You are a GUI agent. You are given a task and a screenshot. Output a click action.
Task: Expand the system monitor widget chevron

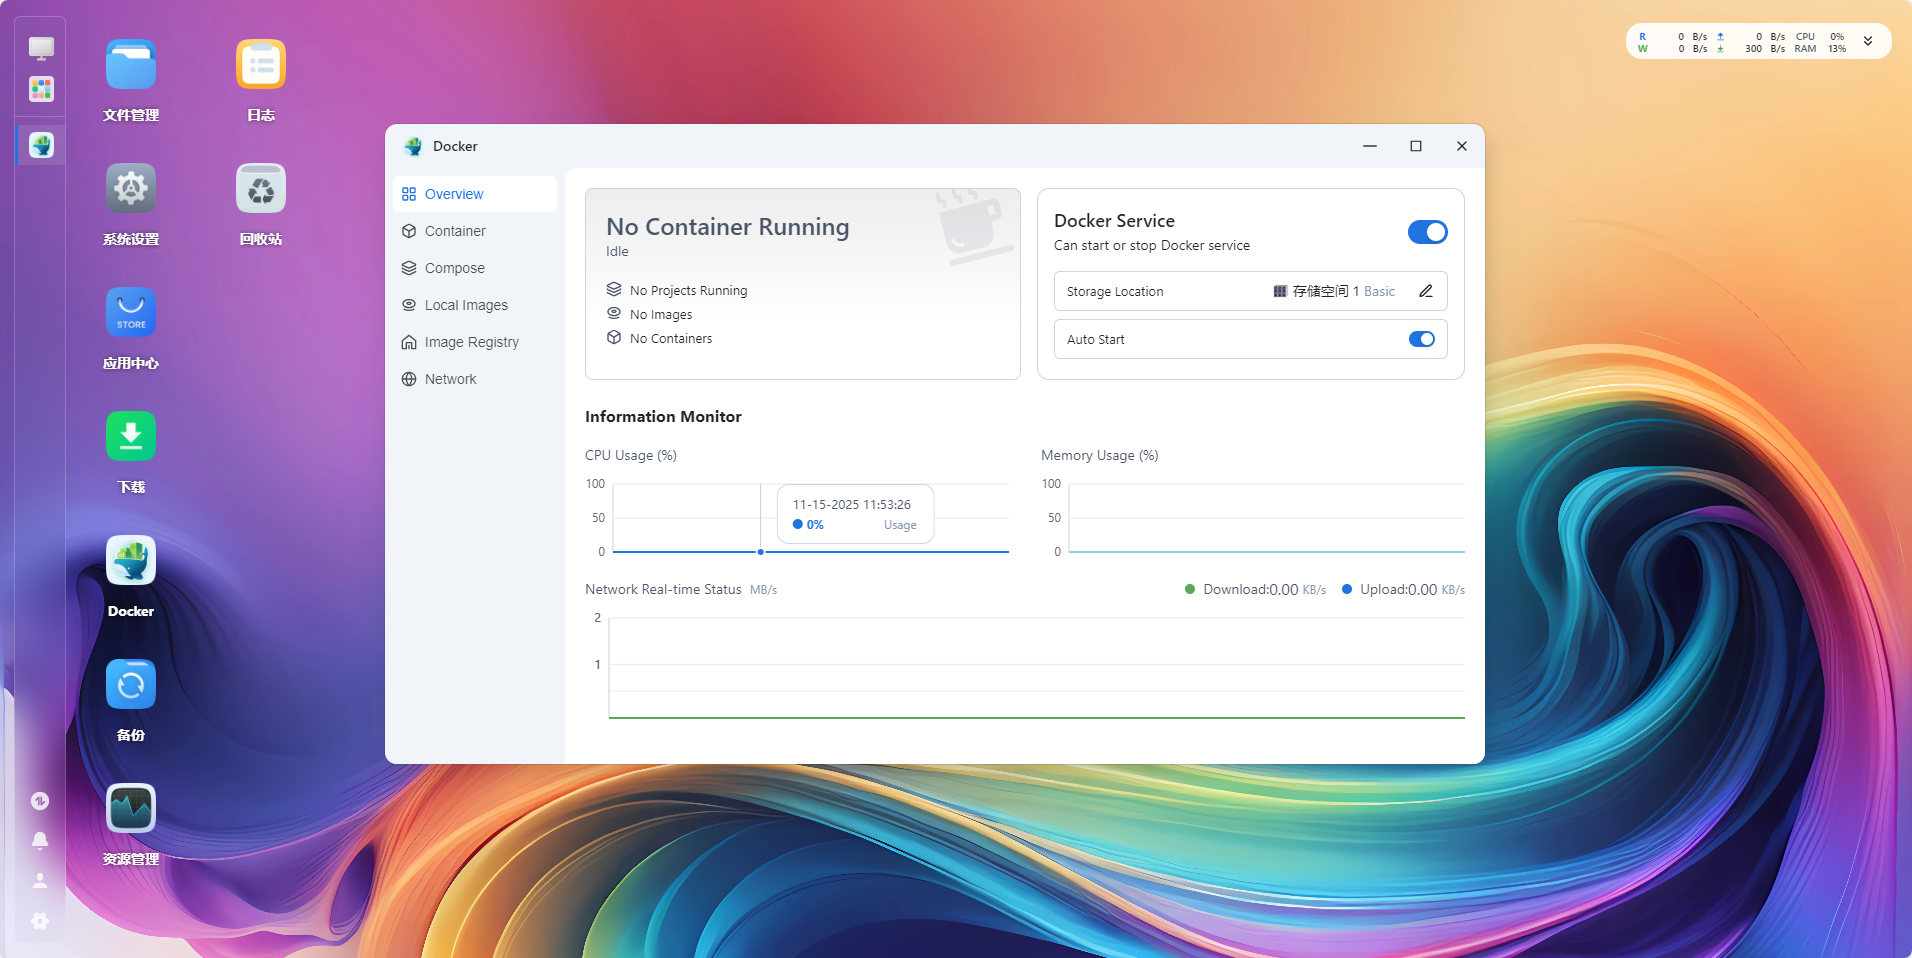click(x=1868, y=42)
